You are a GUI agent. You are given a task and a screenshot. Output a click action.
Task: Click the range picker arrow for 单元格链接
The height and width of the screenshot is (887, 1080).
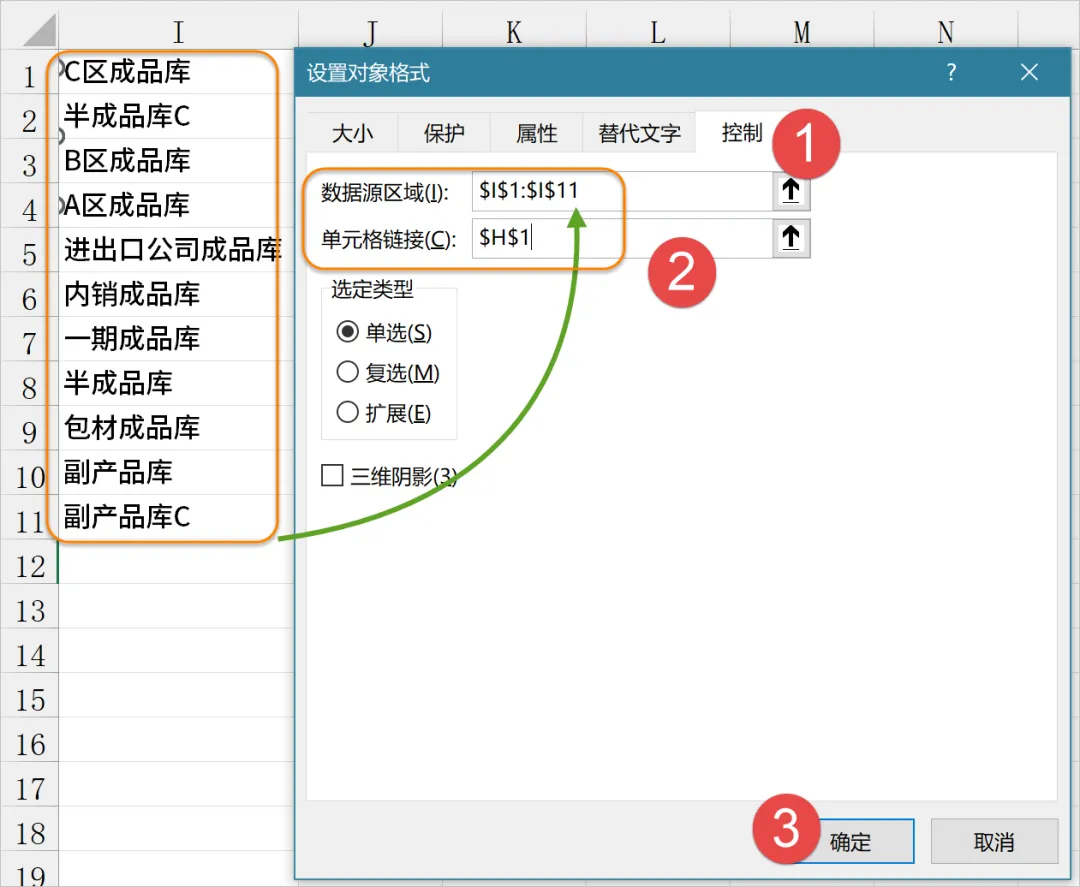pos(791,238)
